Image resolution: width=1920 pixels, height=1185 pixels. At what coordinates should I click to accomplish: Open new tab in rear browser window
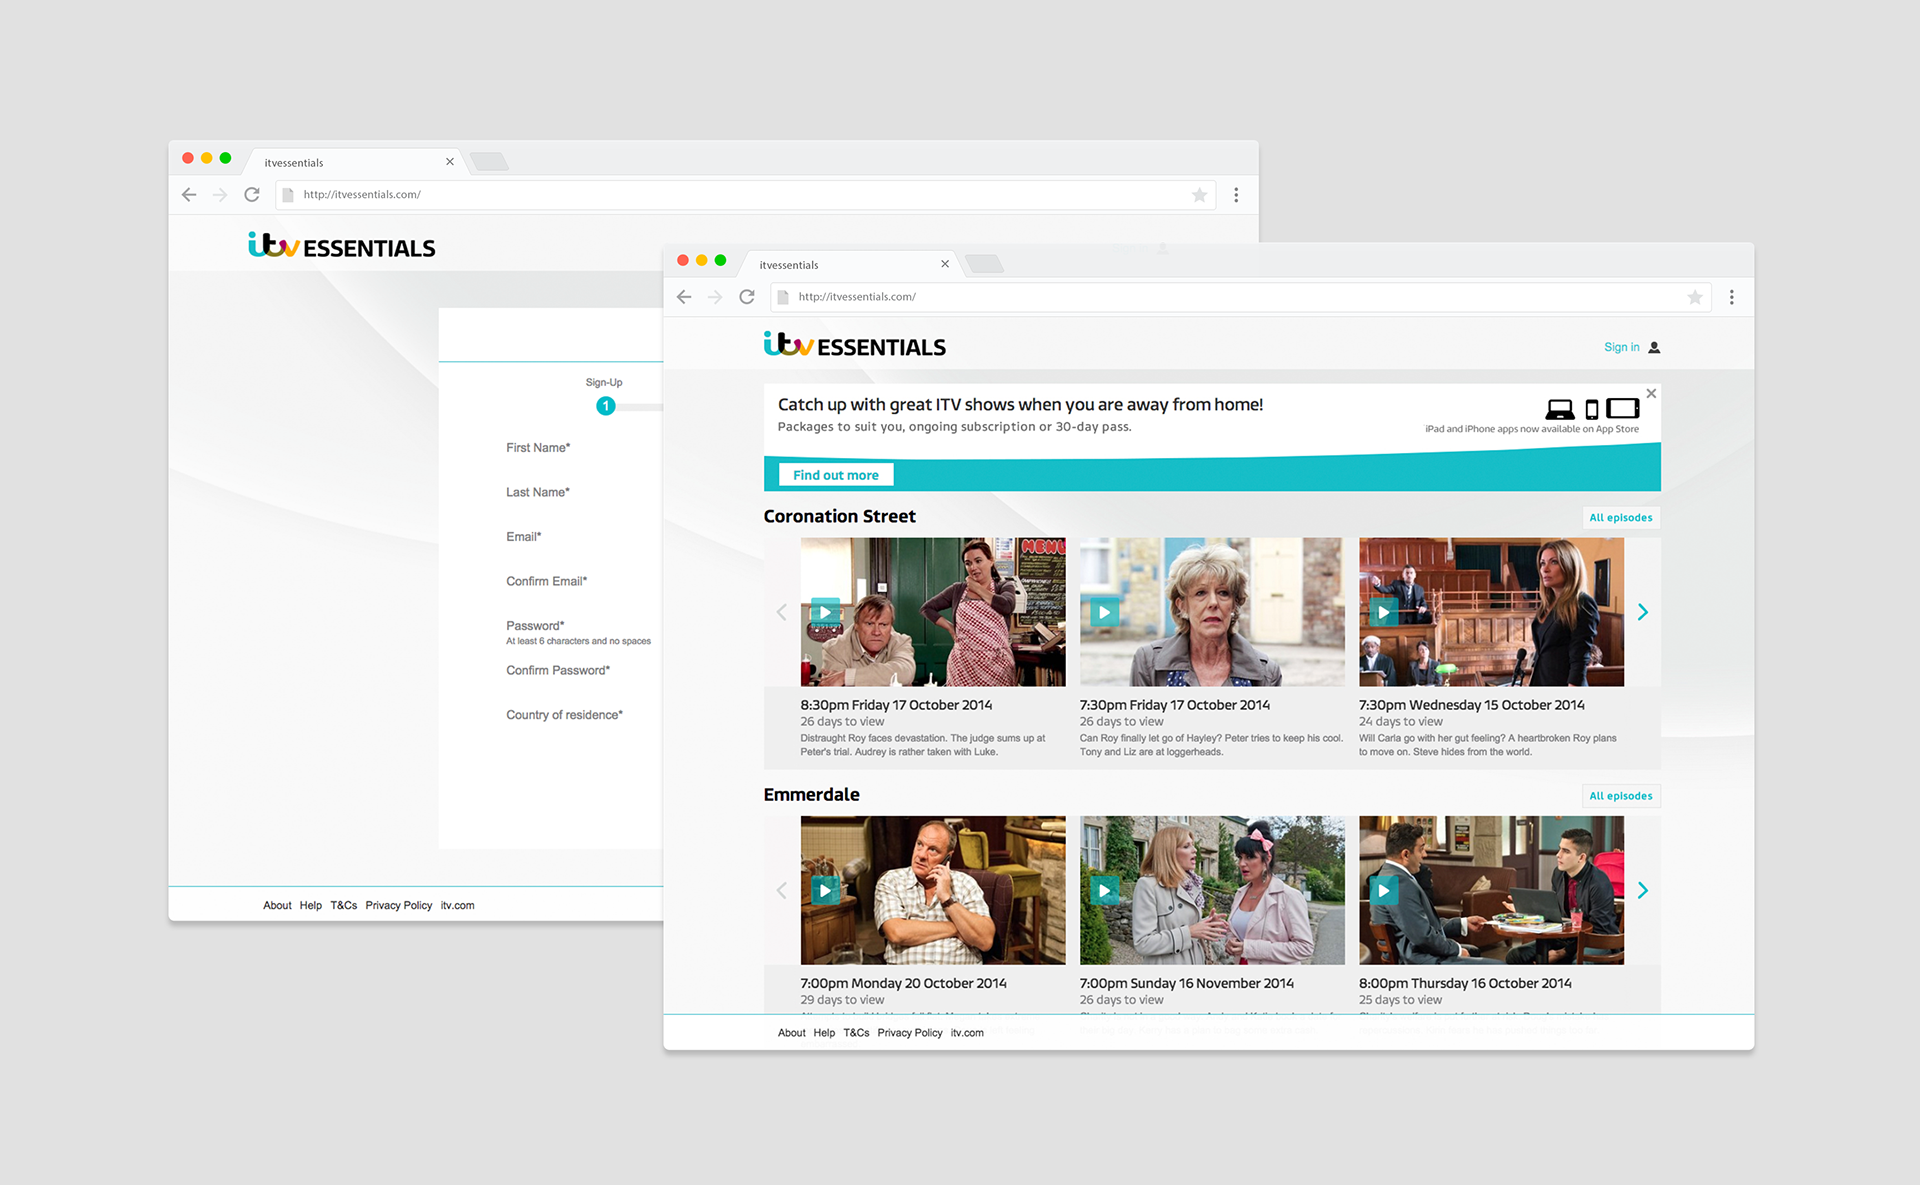tap(489, 162)
